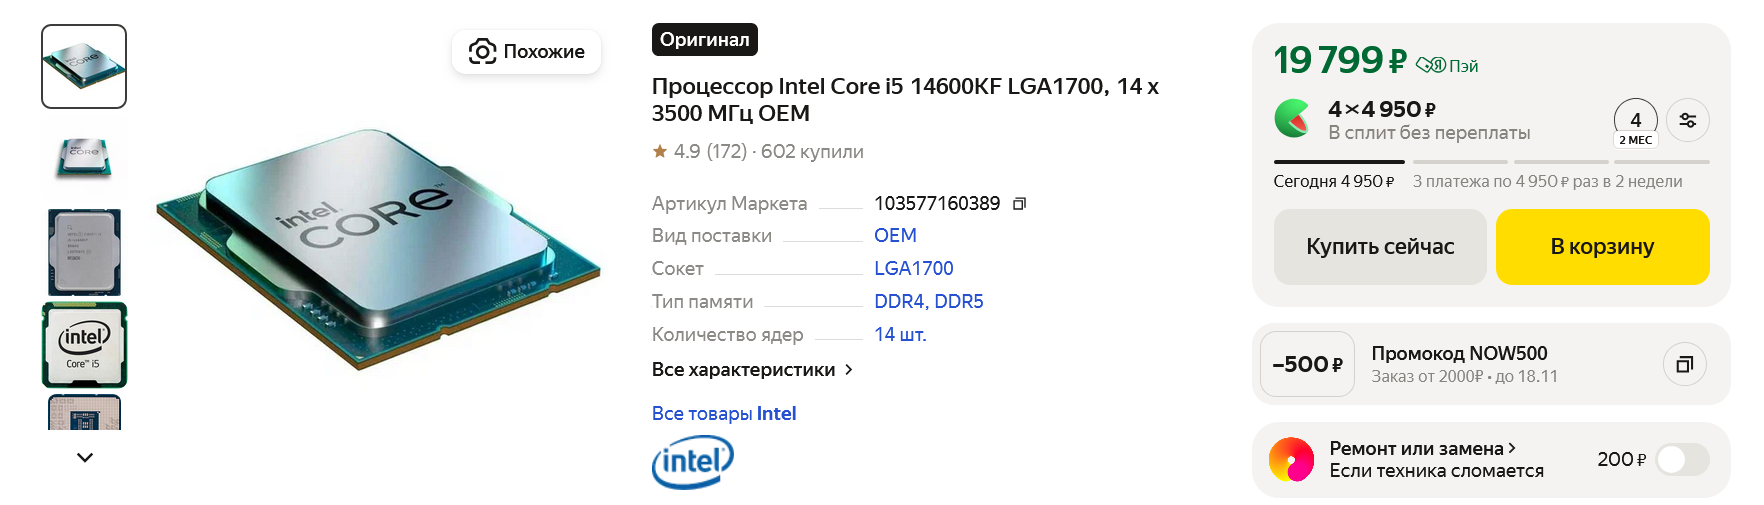This screenshot has height=505, width=1764.
Task: Click the green Split pac-man icon
Action: (1293, 119)
